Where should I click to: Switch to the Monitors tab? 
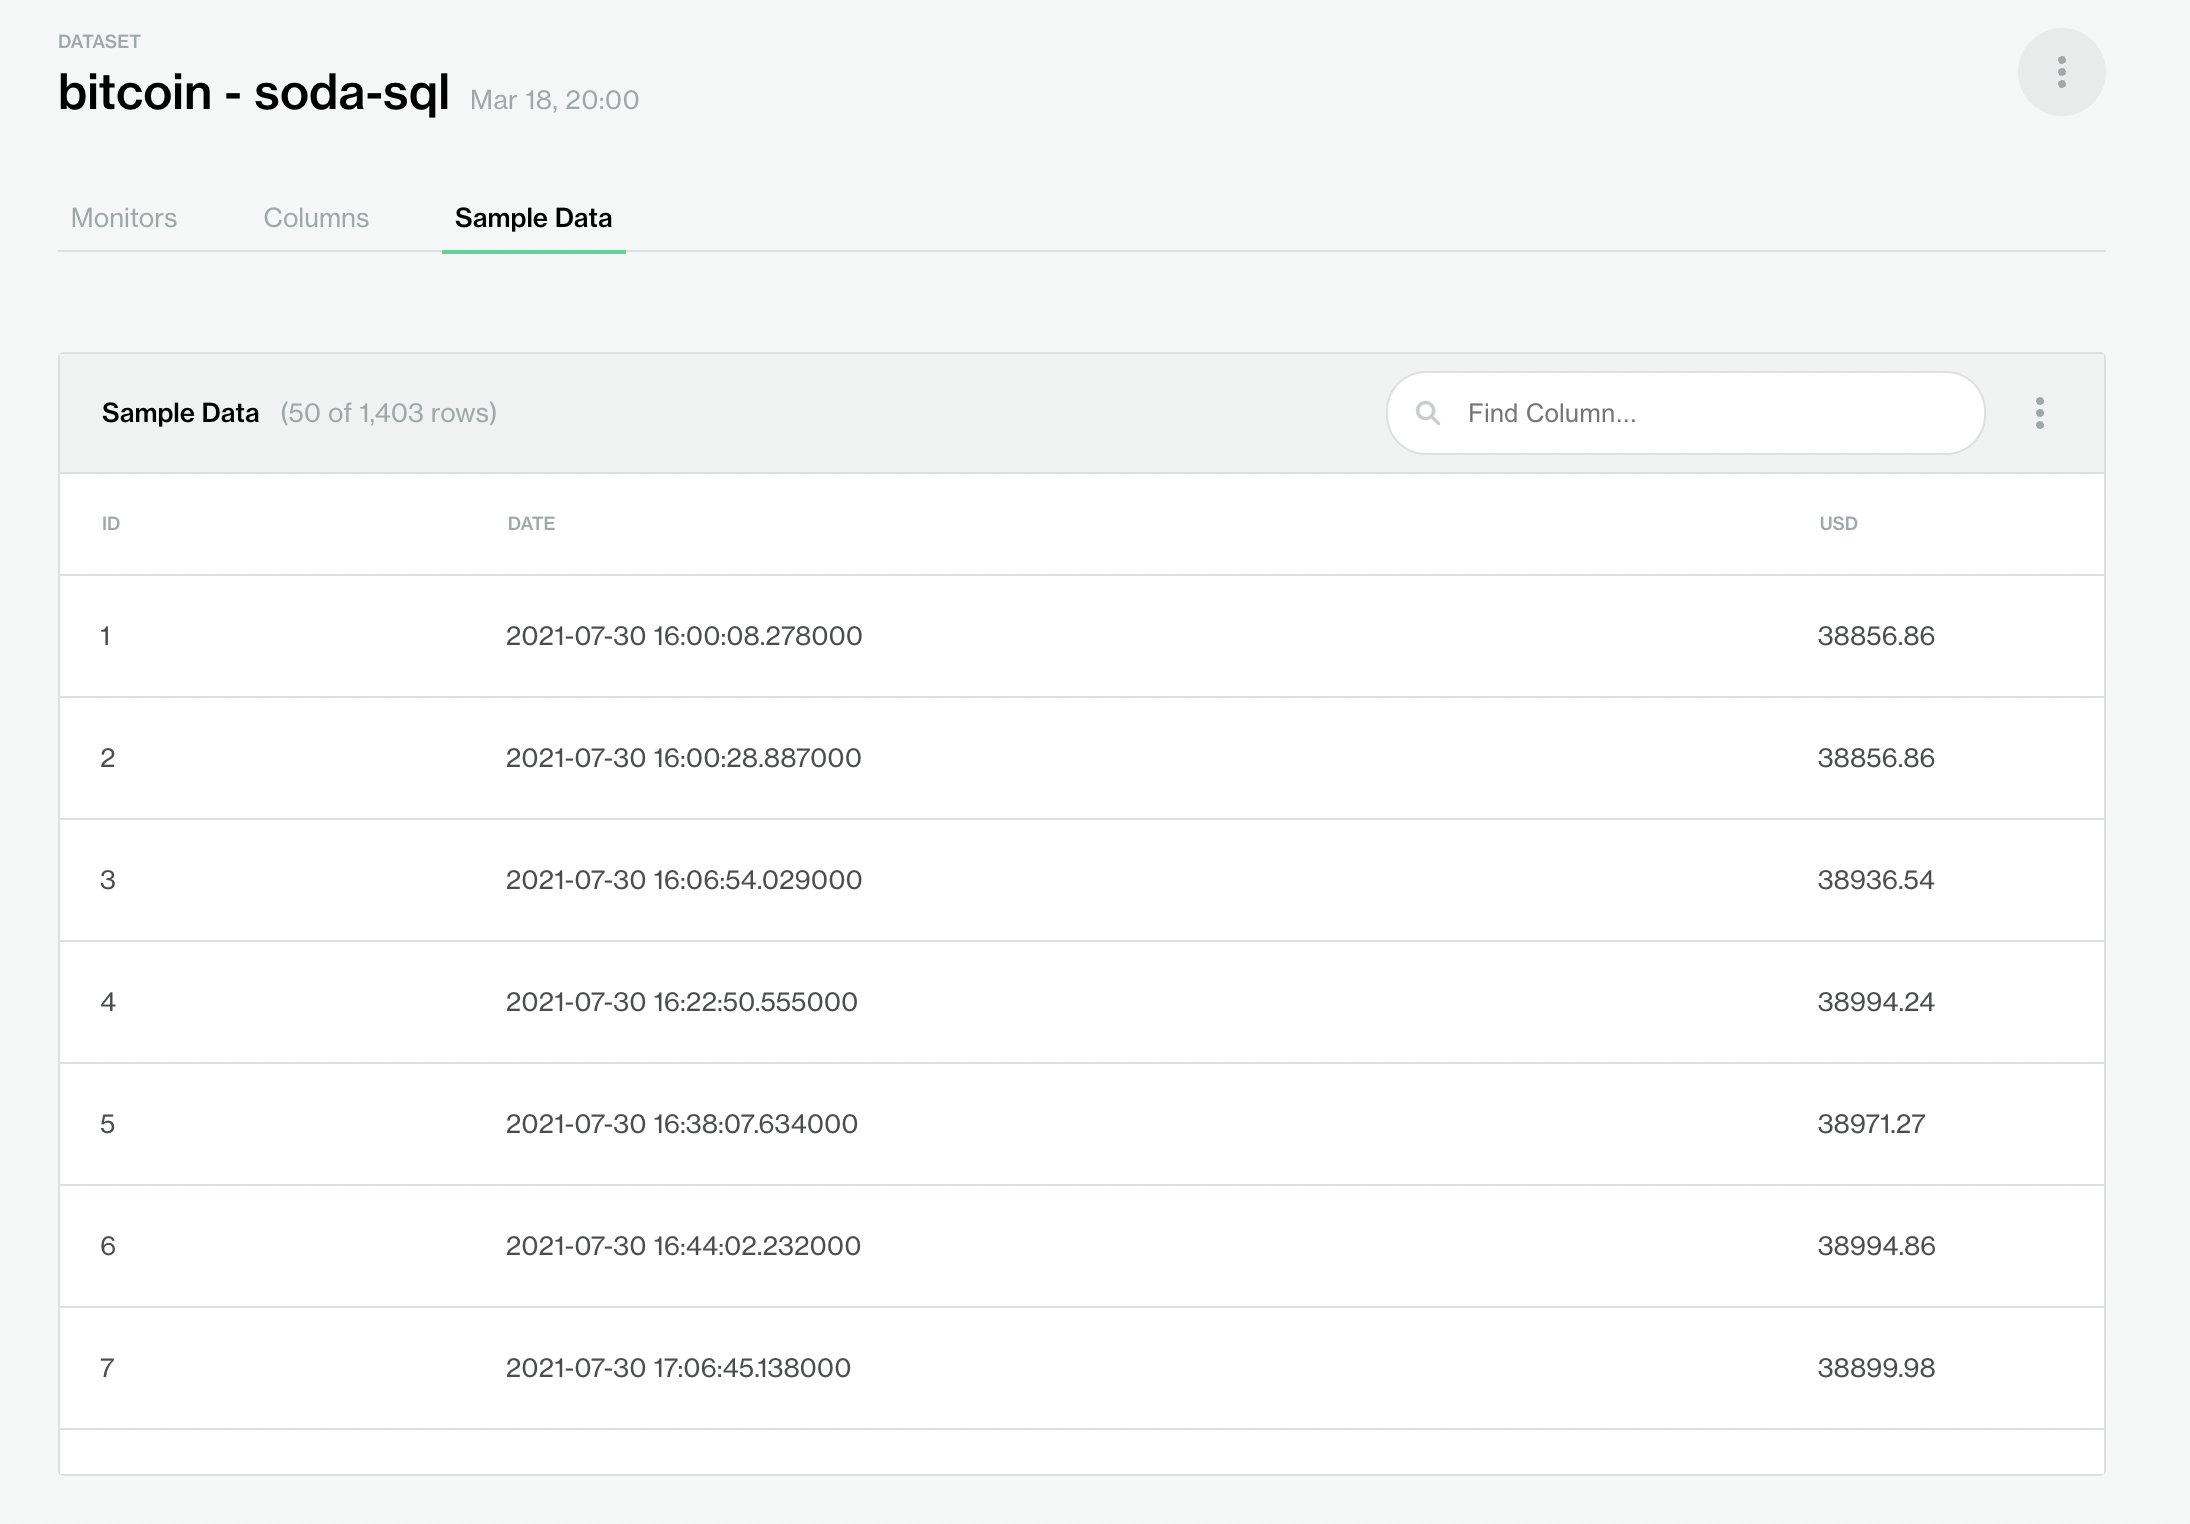pyautogui.click(x=123, y=218)
